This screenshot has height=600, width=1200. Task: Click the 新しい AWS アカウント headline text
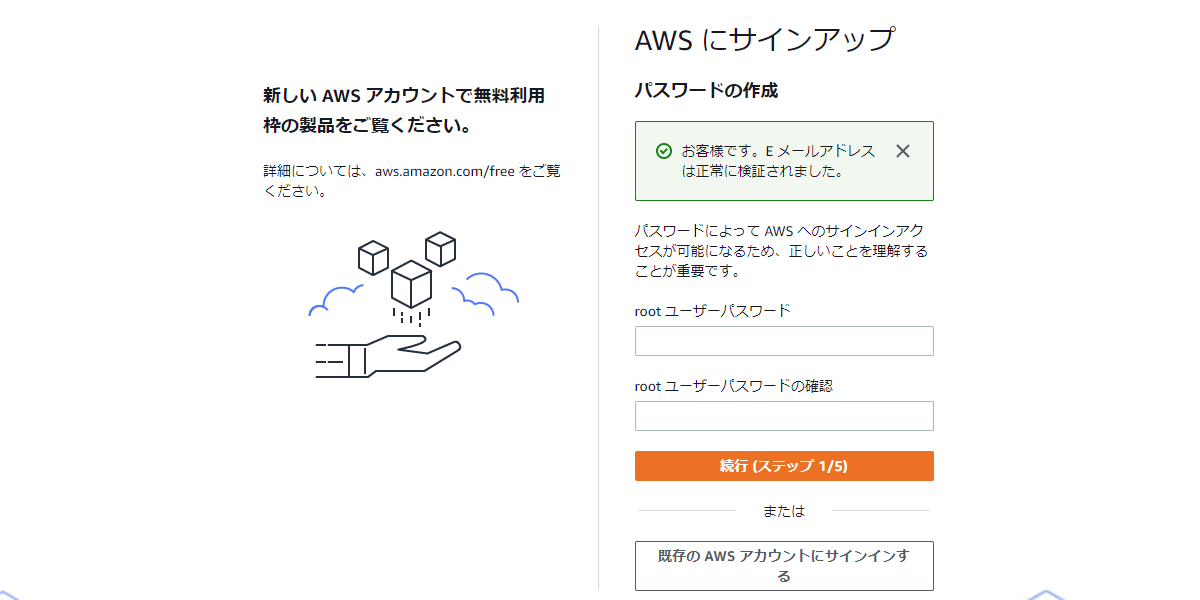point(404,111)
